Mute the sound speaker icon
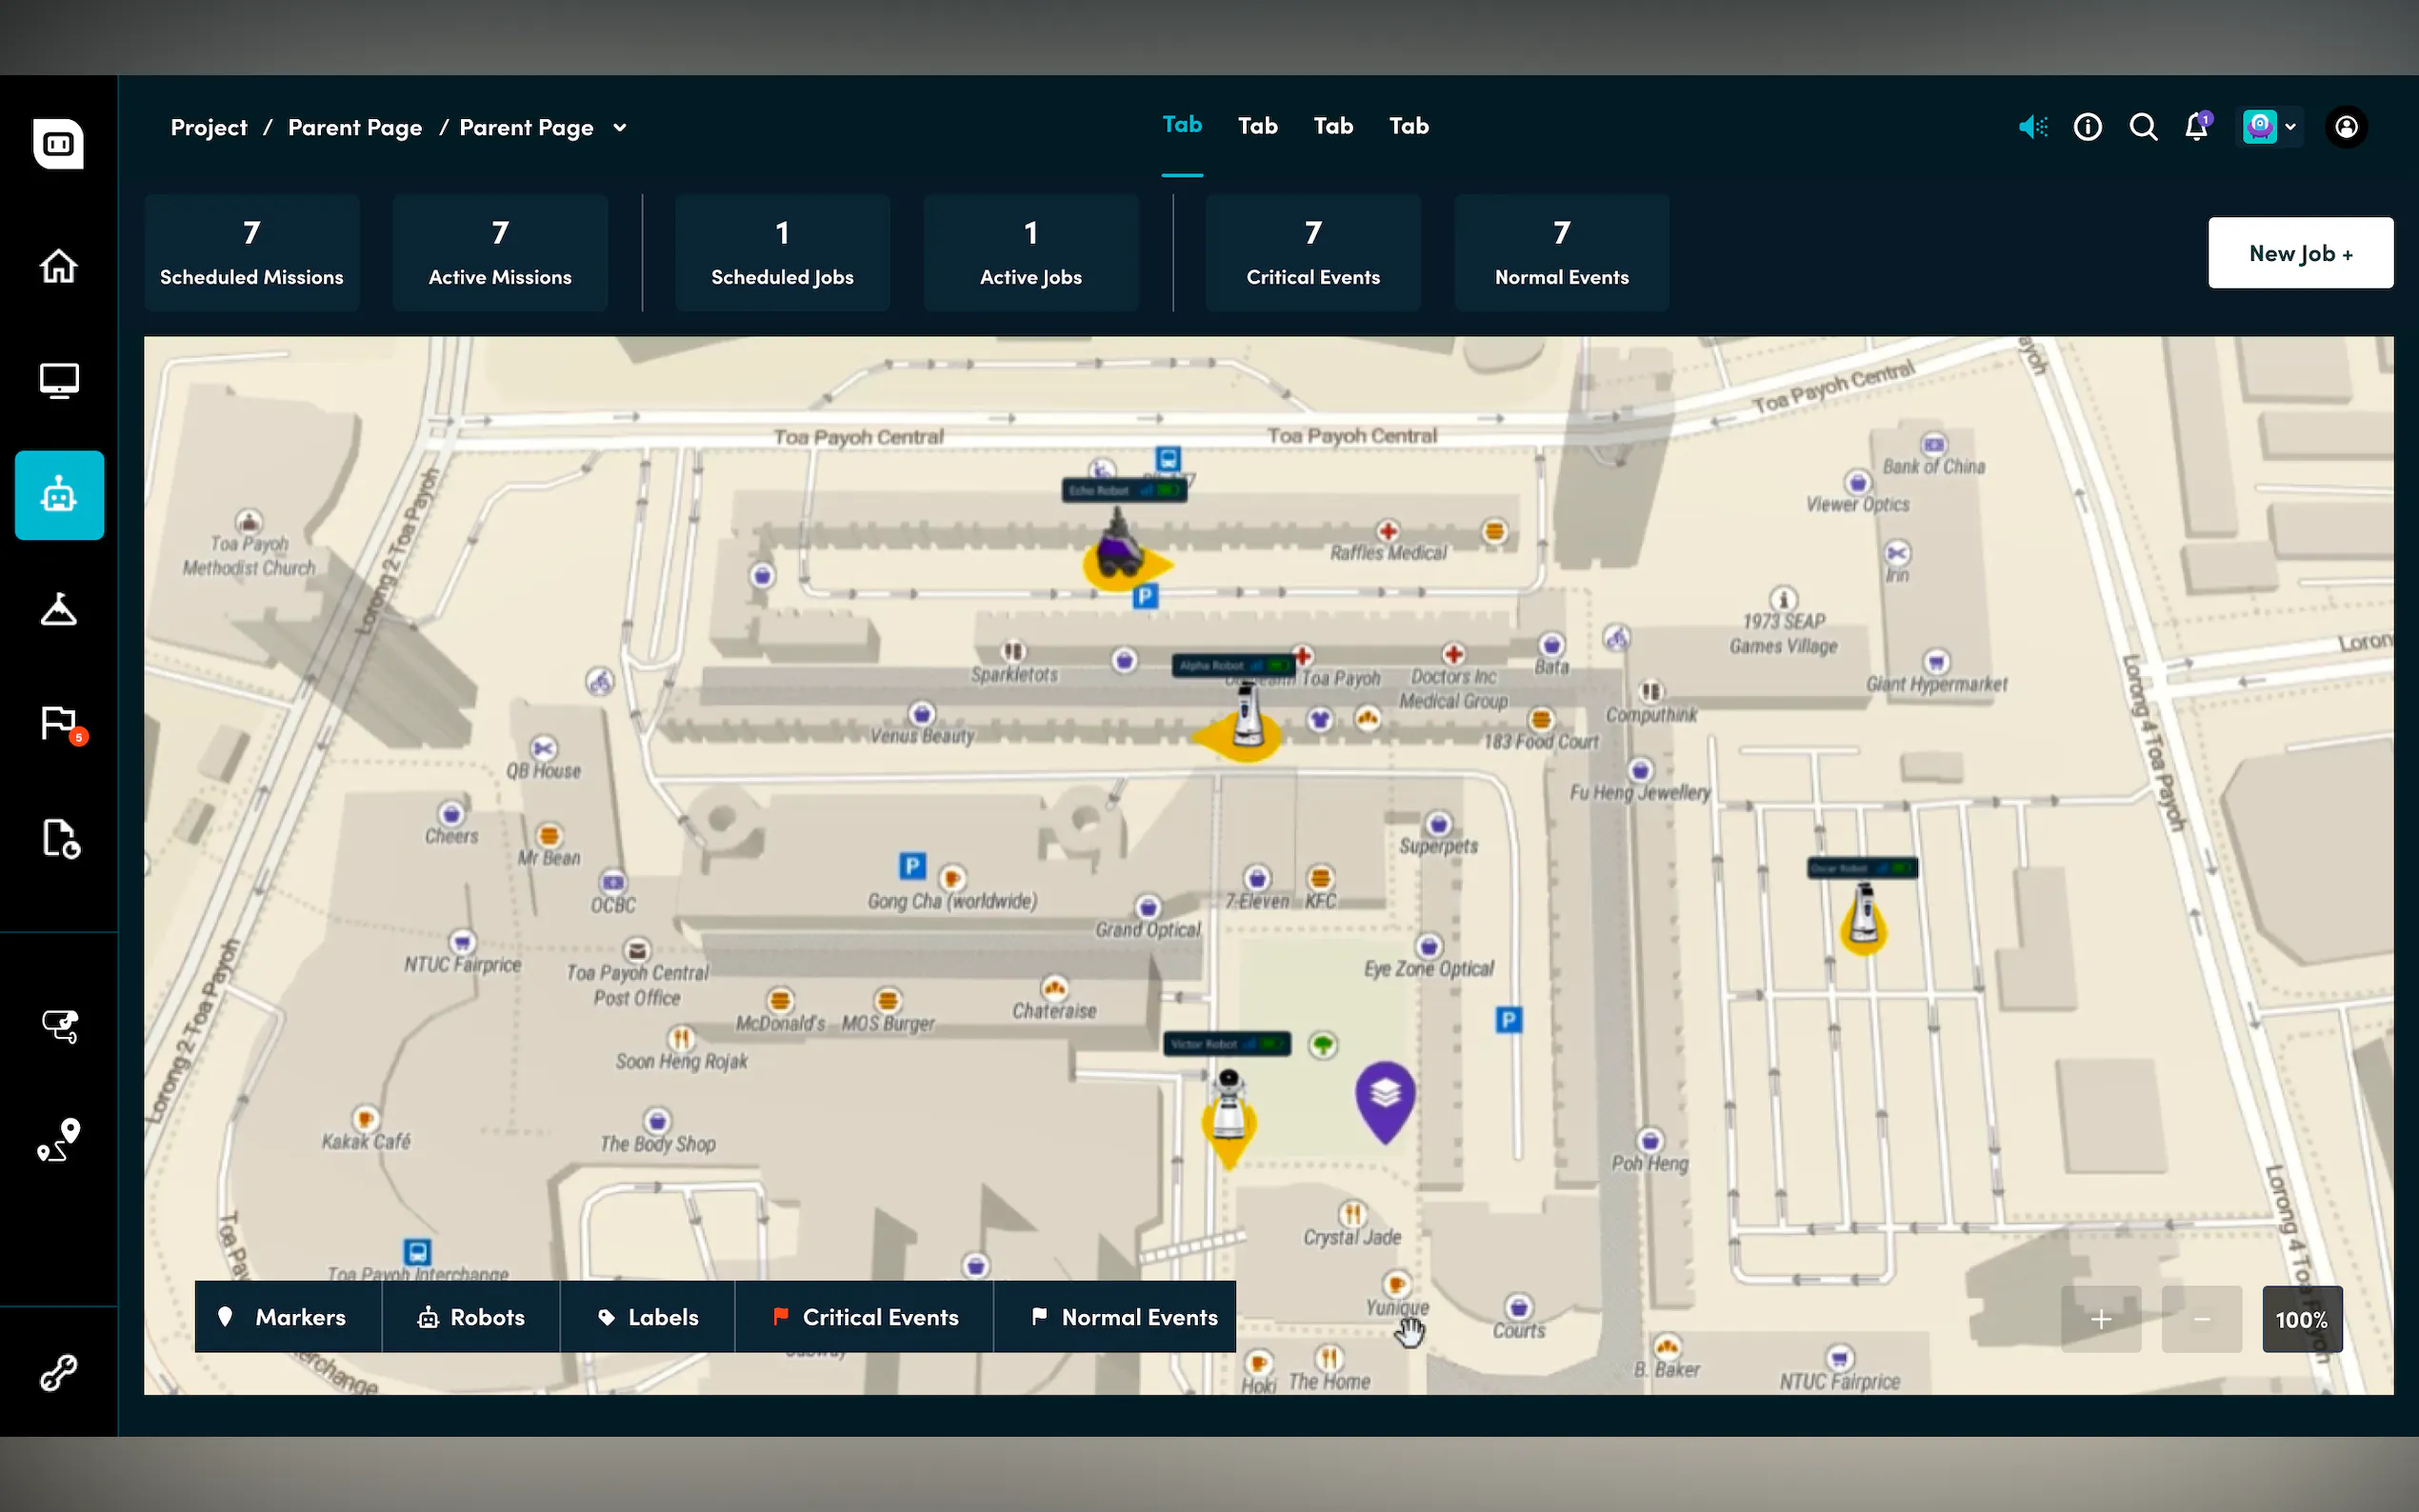This screenshot has width=2419, height=1512. [x=2032, y=127]
